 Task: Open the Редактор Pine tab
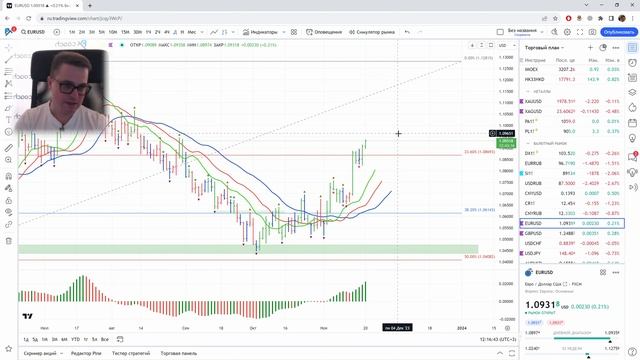[x=86, y=353]
